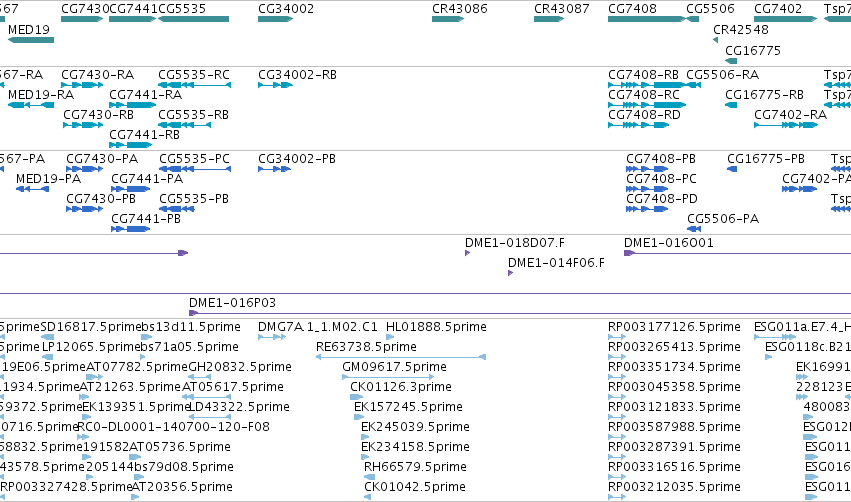Click the CG7408 gene label
The height and width of the screenshot is (502, 851).
pyautogui.click(x=632, y=9)
